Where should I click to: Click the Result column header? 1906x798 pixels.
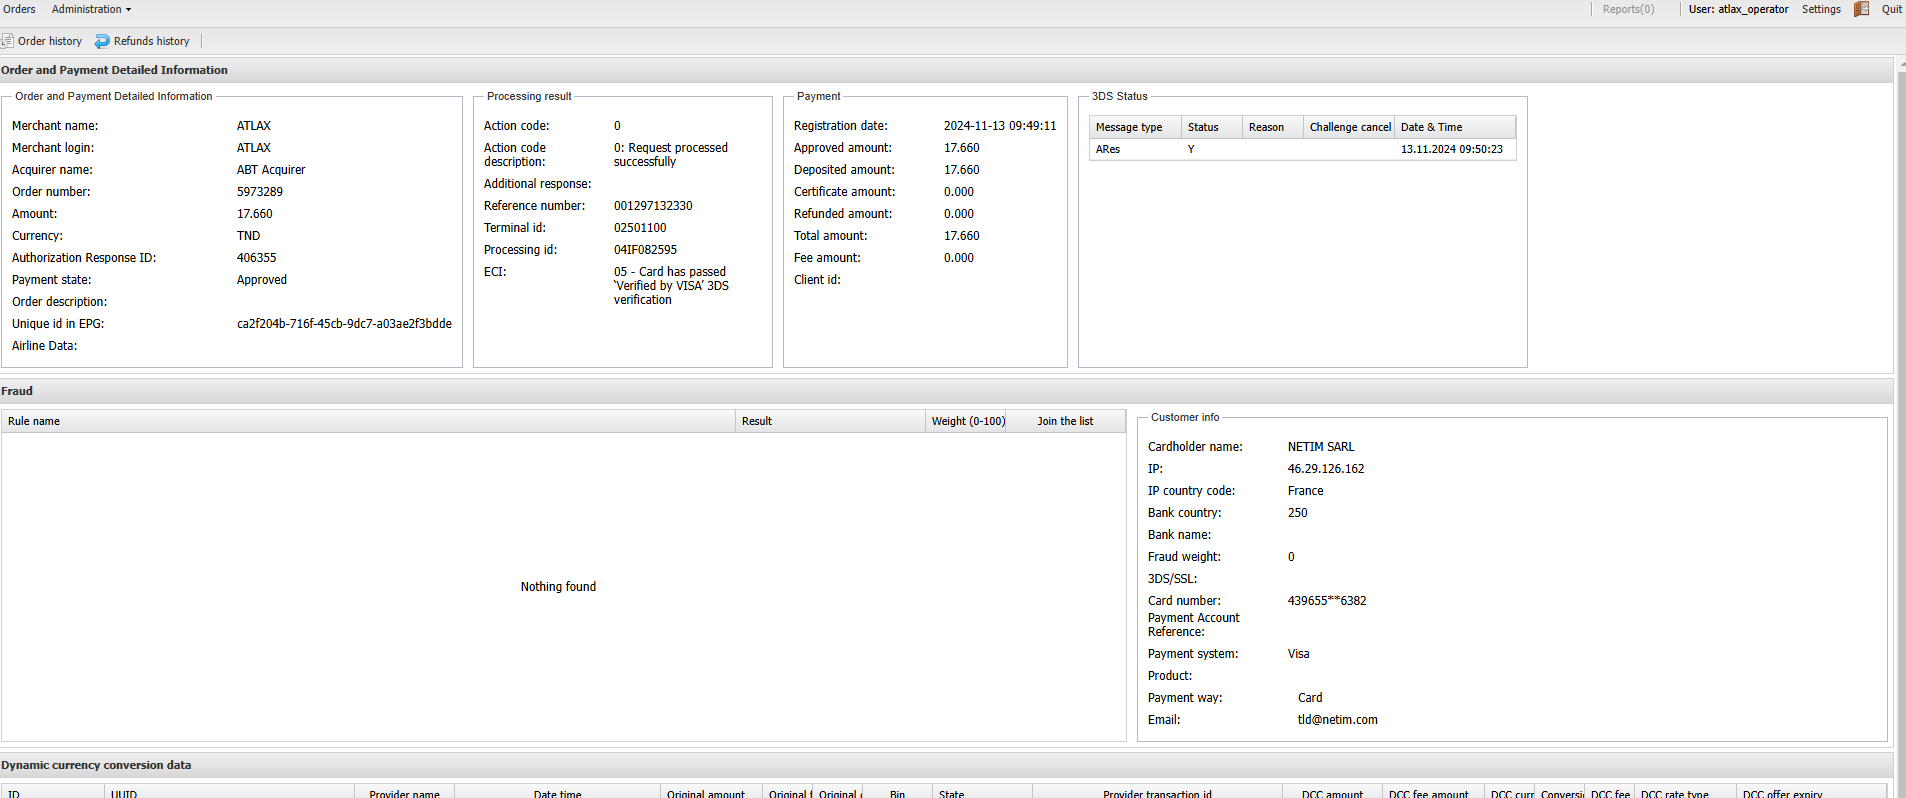[x=757, y=421]
